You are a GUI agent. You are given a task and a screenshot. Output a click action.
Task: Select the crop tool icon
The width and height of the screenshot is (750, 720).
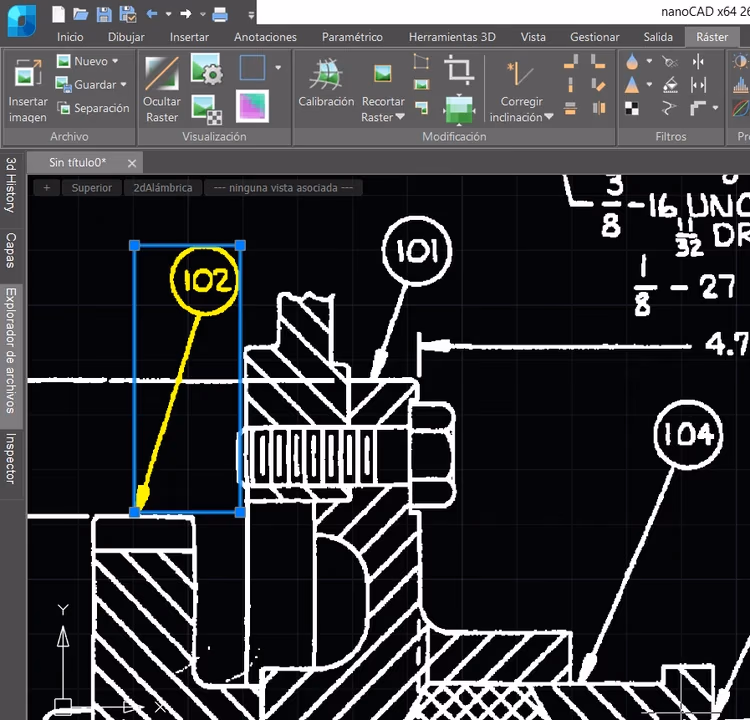(x=459, y=69)
